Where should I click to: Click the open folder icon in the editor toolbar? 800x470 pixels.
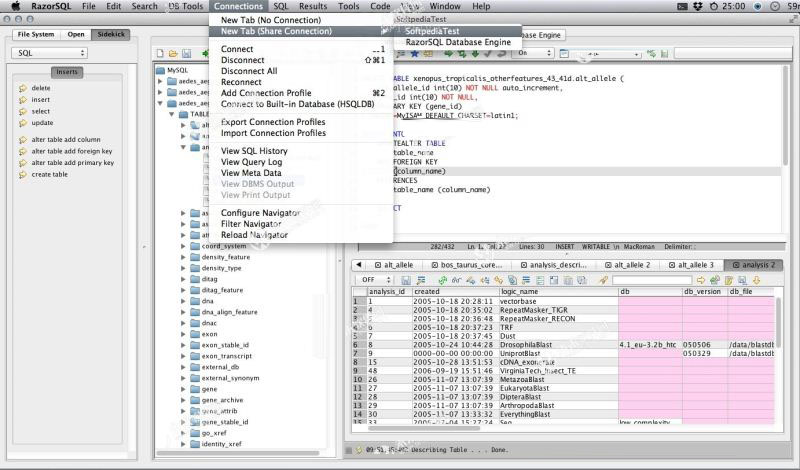[173, 54]
